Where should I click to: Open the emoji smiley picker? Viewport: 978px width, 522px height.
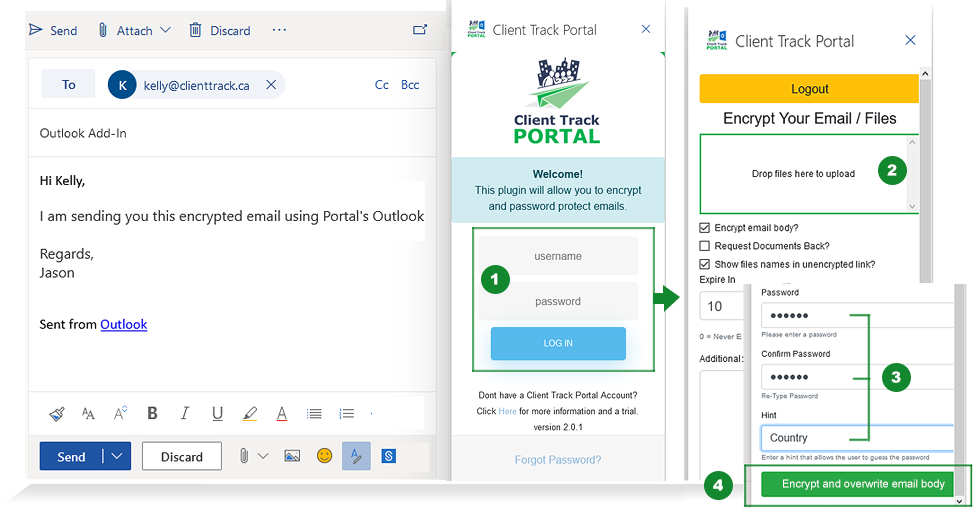[x=324, y=456]
